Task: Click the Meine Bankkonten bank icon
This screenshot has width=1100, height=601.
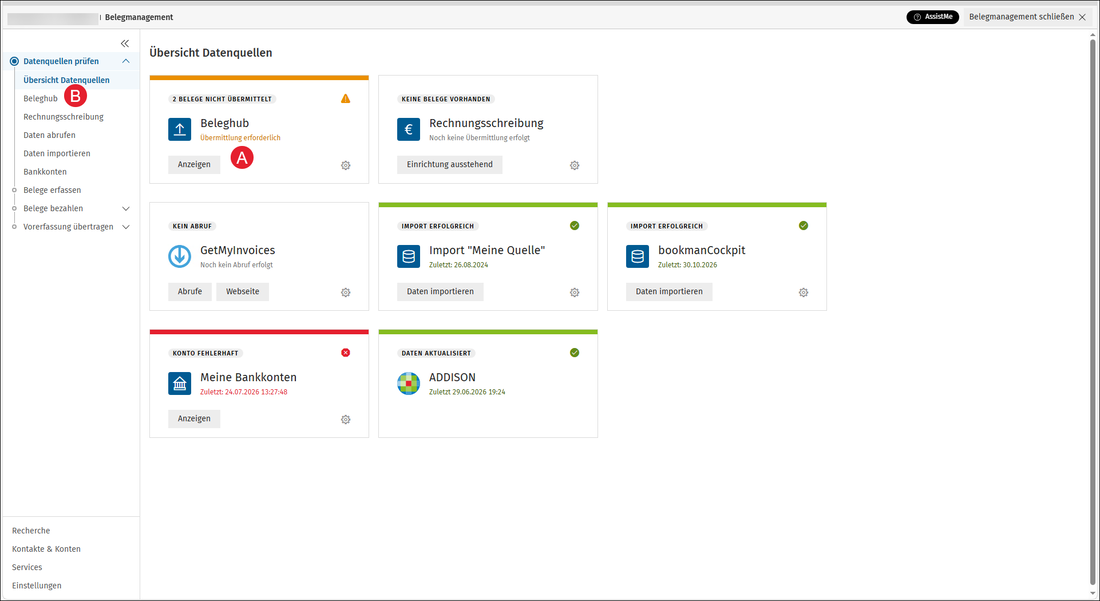Action: coord(180,383)
